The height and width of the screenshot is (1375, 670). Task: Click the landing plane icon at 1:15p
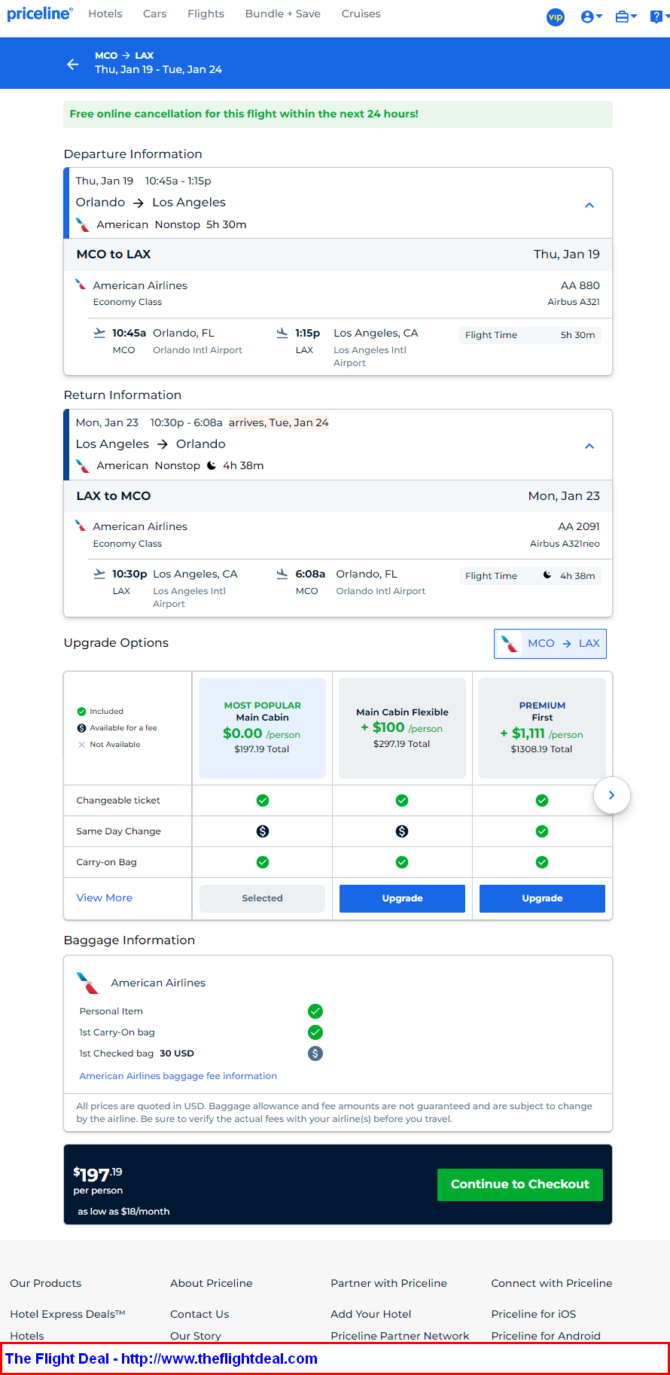click(283, 333)
